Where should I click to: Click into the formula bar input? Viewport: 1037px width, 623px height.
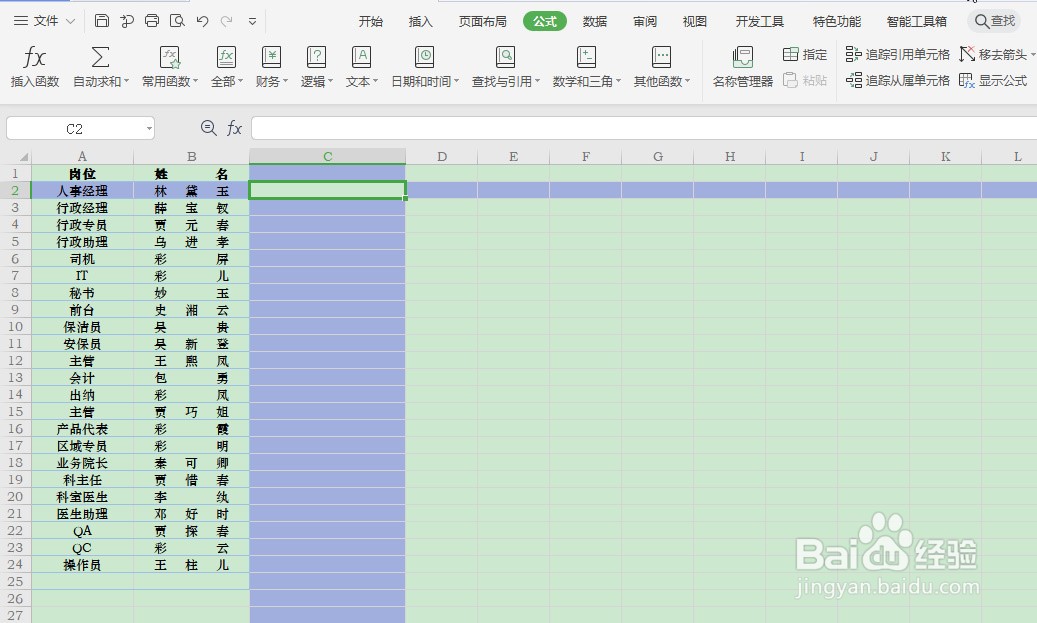click(x=643, y=128)
